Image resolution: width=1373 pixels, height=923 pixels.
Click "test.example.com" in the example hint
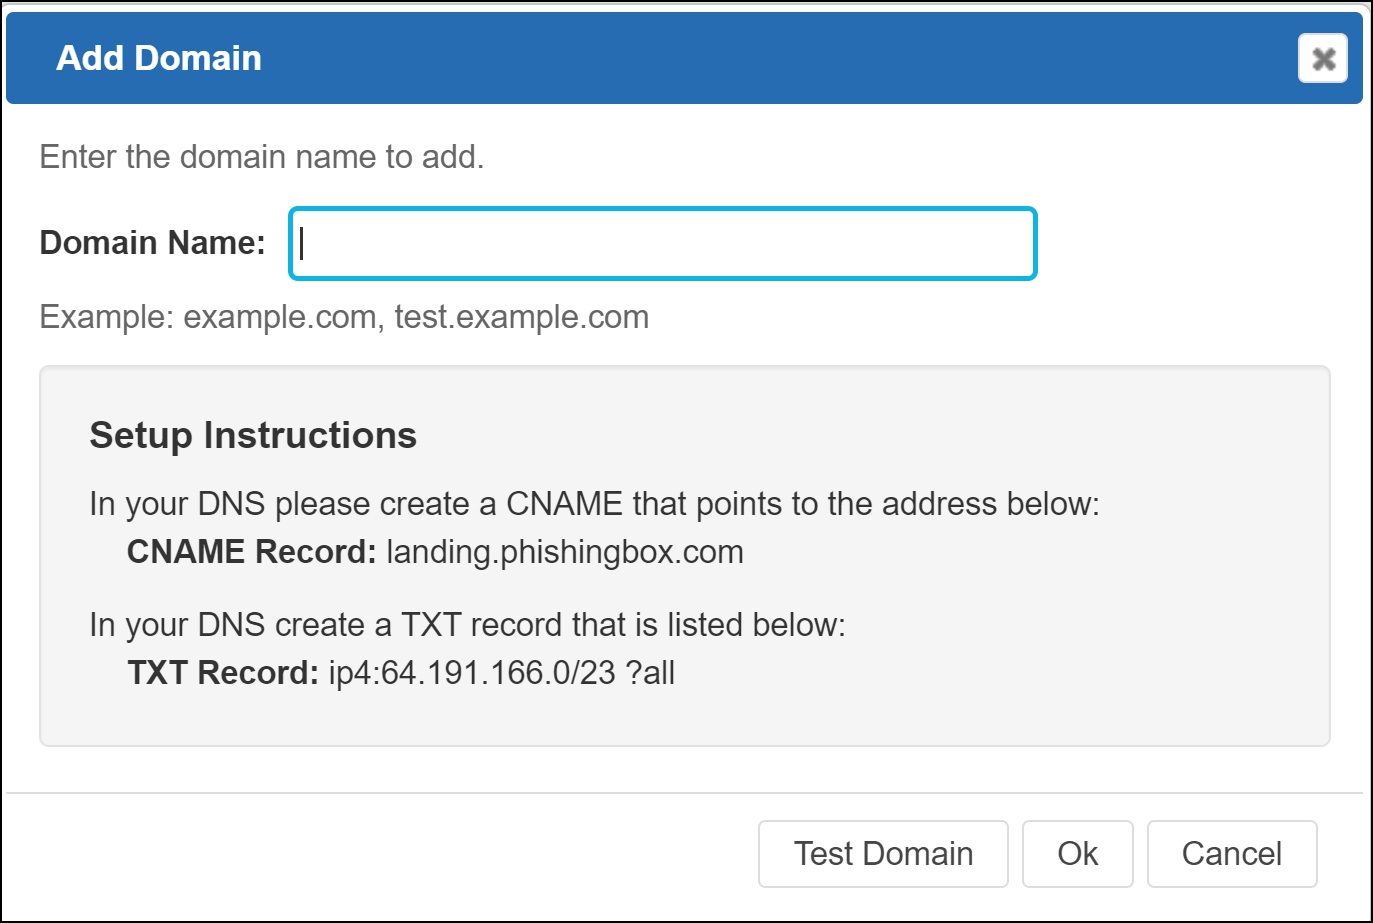click(521, 317)
